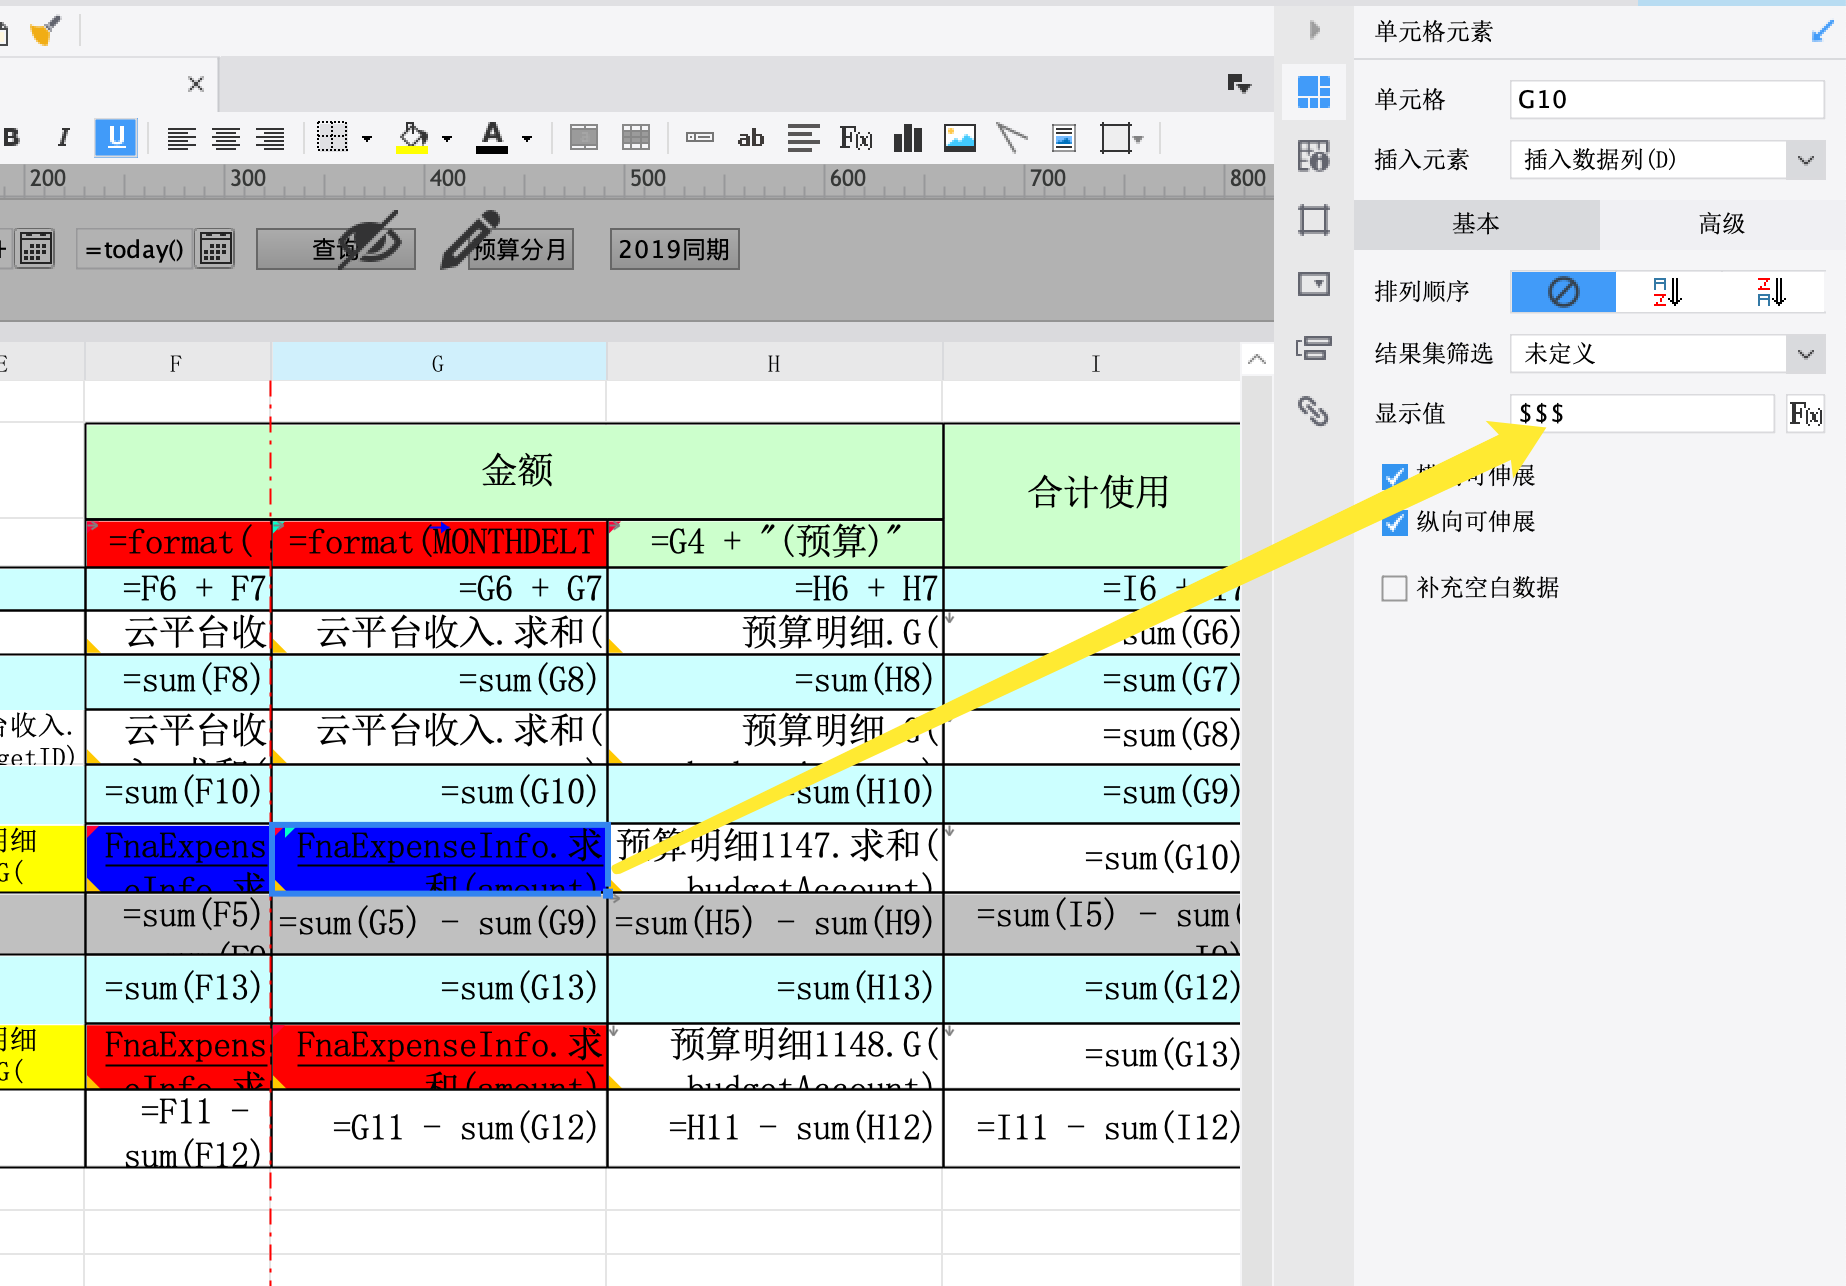
Task: Uncheck 纵向可伸展 checkbox
Action: (x=1394, y=522)
